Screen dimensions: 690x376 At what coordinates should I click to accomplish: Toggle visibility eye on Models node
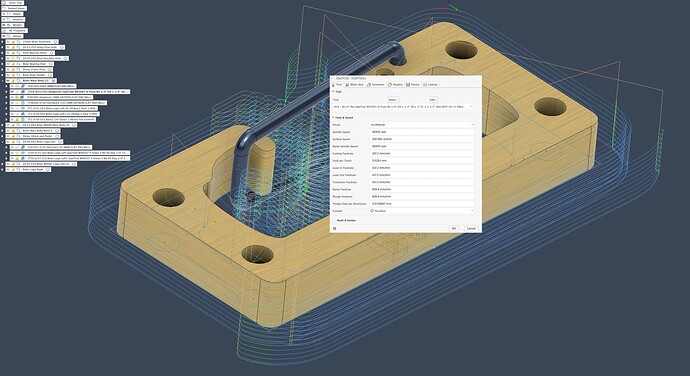coord(4,25)
